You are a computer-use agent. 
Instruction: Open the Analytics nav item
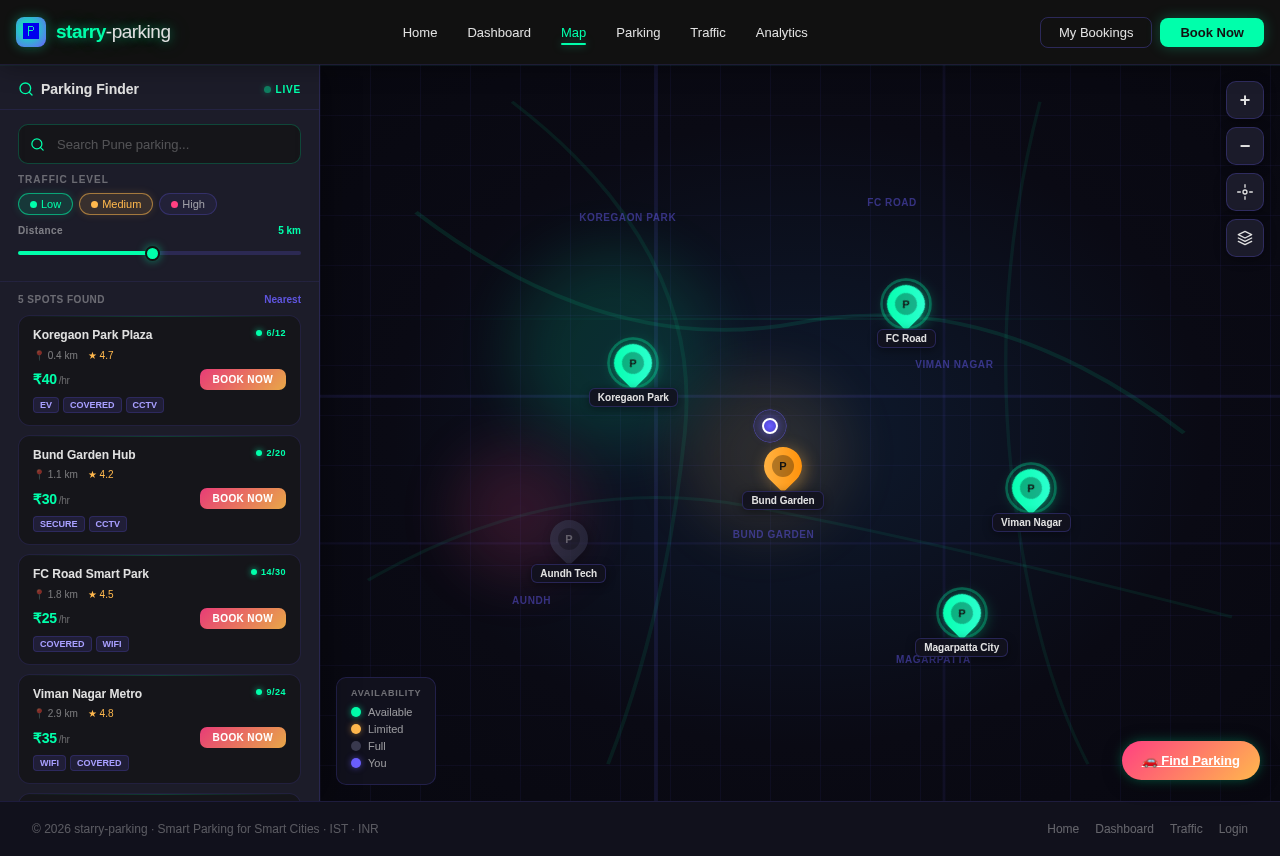(782, 32)
